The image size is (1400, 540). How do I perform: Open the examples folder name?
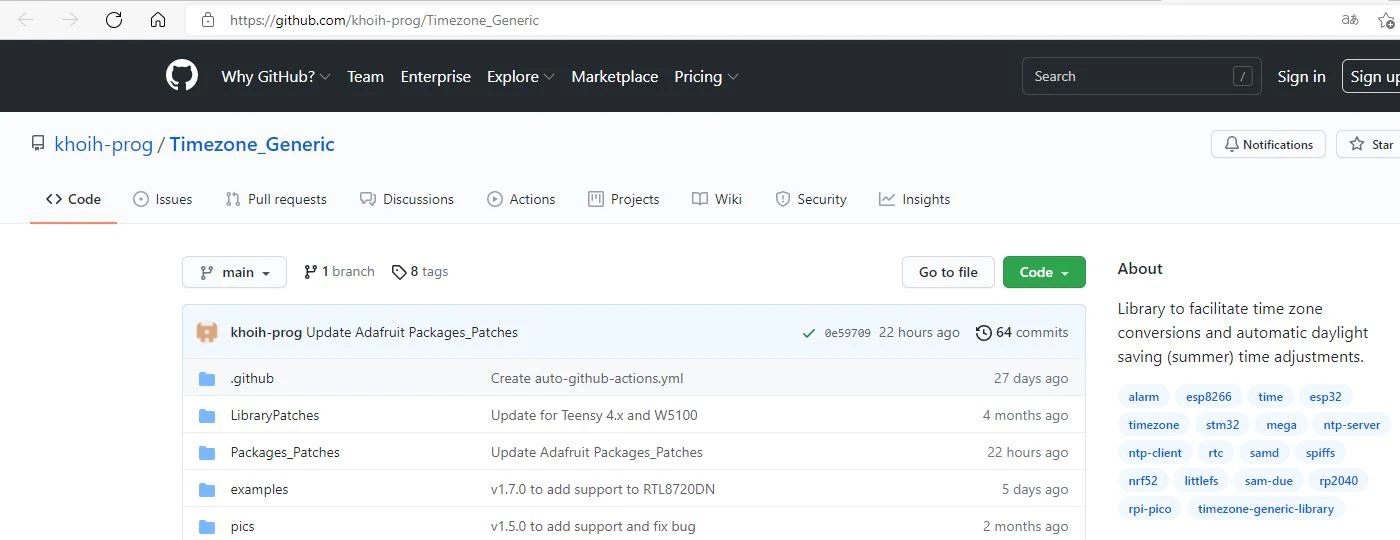click(259, 490)
